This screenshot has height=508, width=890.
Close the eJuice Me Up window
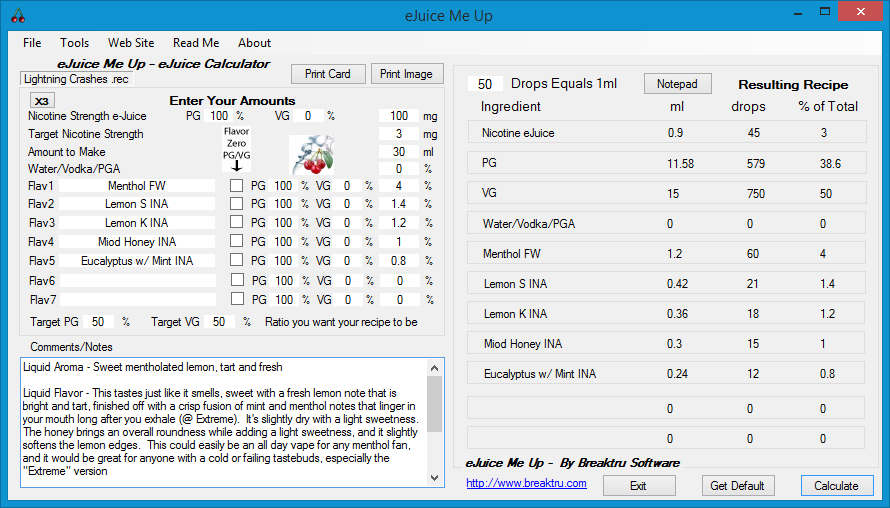860,12
